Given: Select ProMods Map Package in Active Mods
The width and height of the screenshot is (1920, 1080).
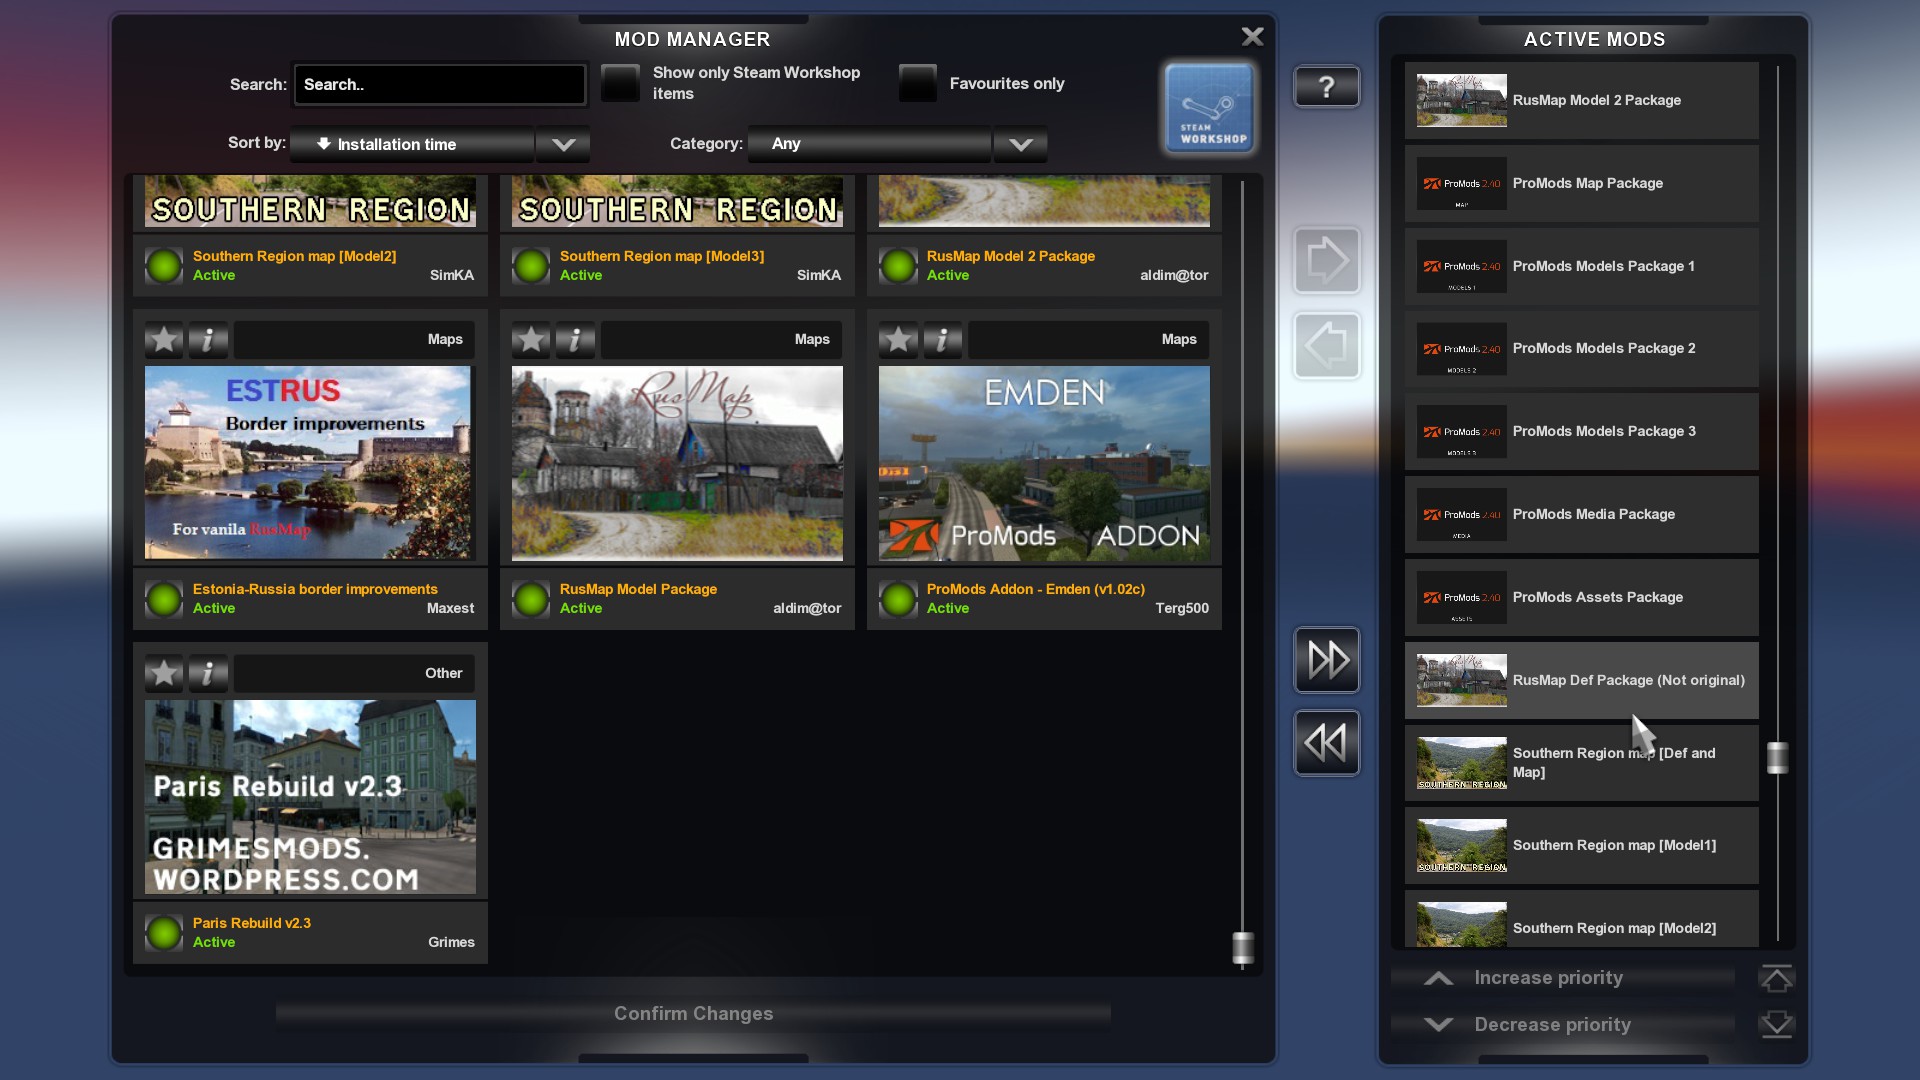Looking at the screenshot, I should [1581, 183].
